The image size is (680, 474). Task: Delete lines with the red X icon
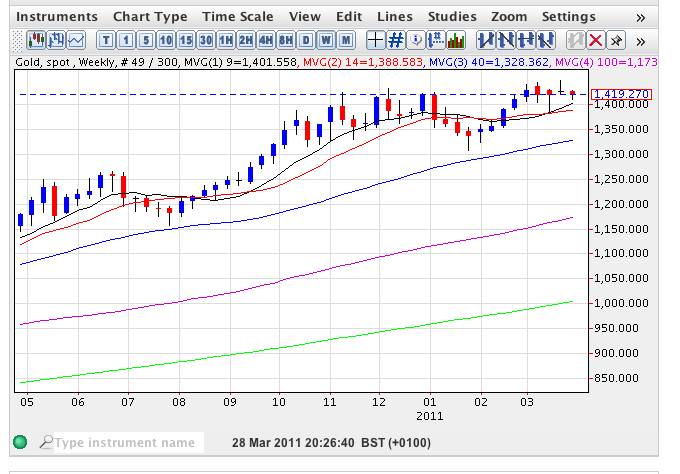[x=595, y=41]
